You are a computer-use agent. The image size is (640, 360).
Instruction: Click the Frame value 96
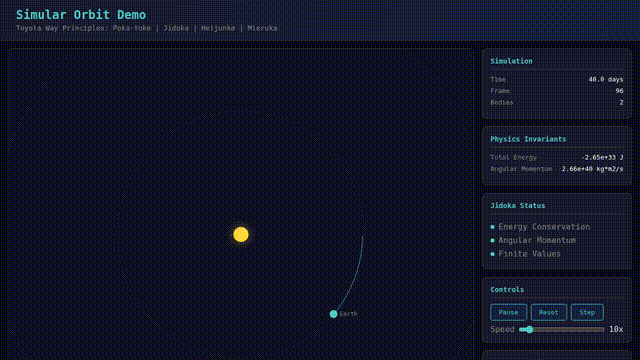click(619, 91)
